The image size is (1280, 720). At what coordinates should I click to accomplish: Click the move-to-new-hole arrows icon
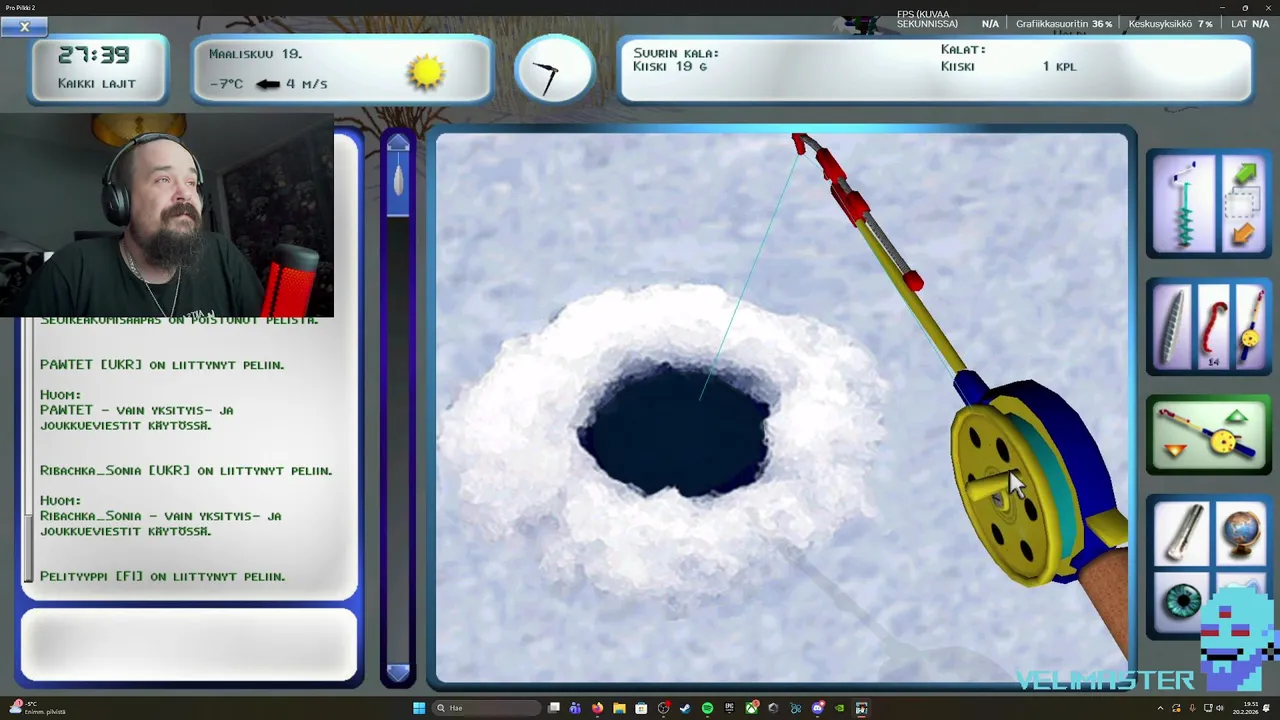point(1243,205)
